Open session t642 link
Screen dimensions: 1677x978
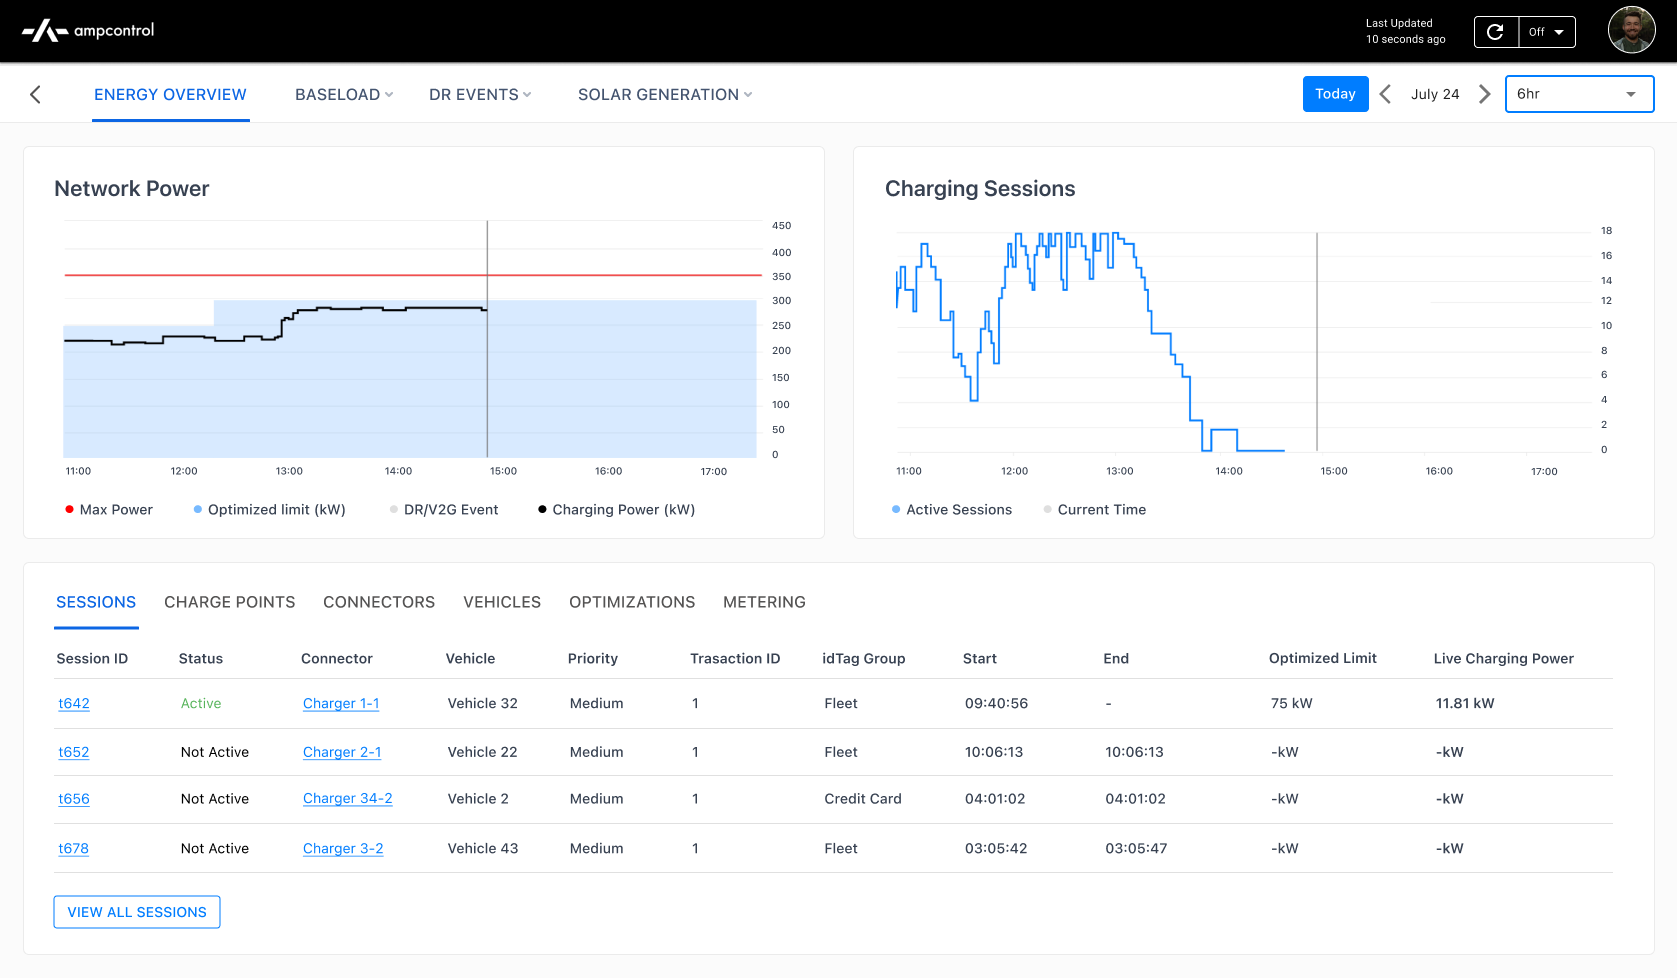[74, 704]
